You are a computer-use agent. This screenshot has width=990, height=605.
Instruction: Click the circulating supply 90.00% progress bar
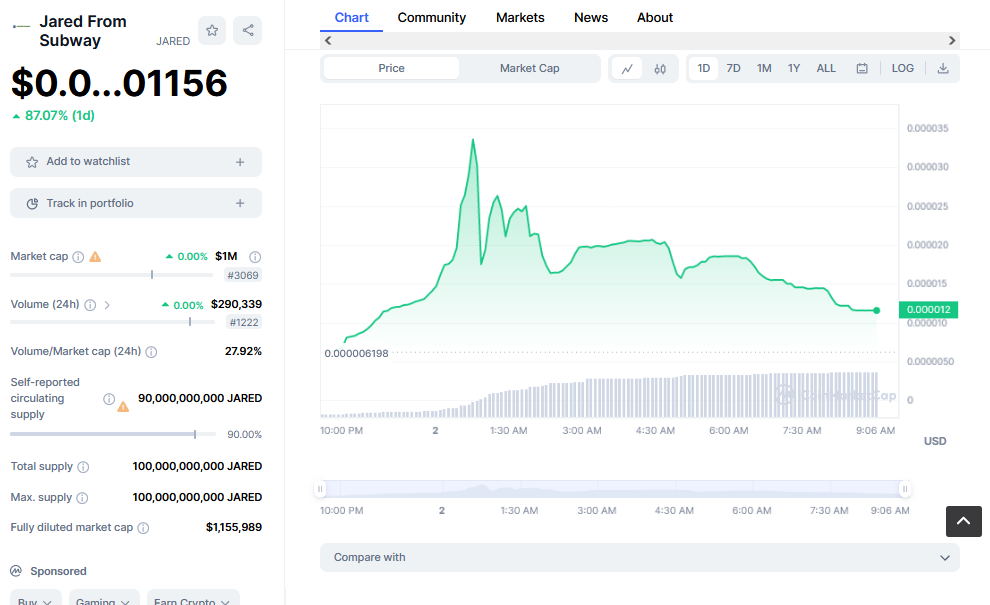[113, 434]
